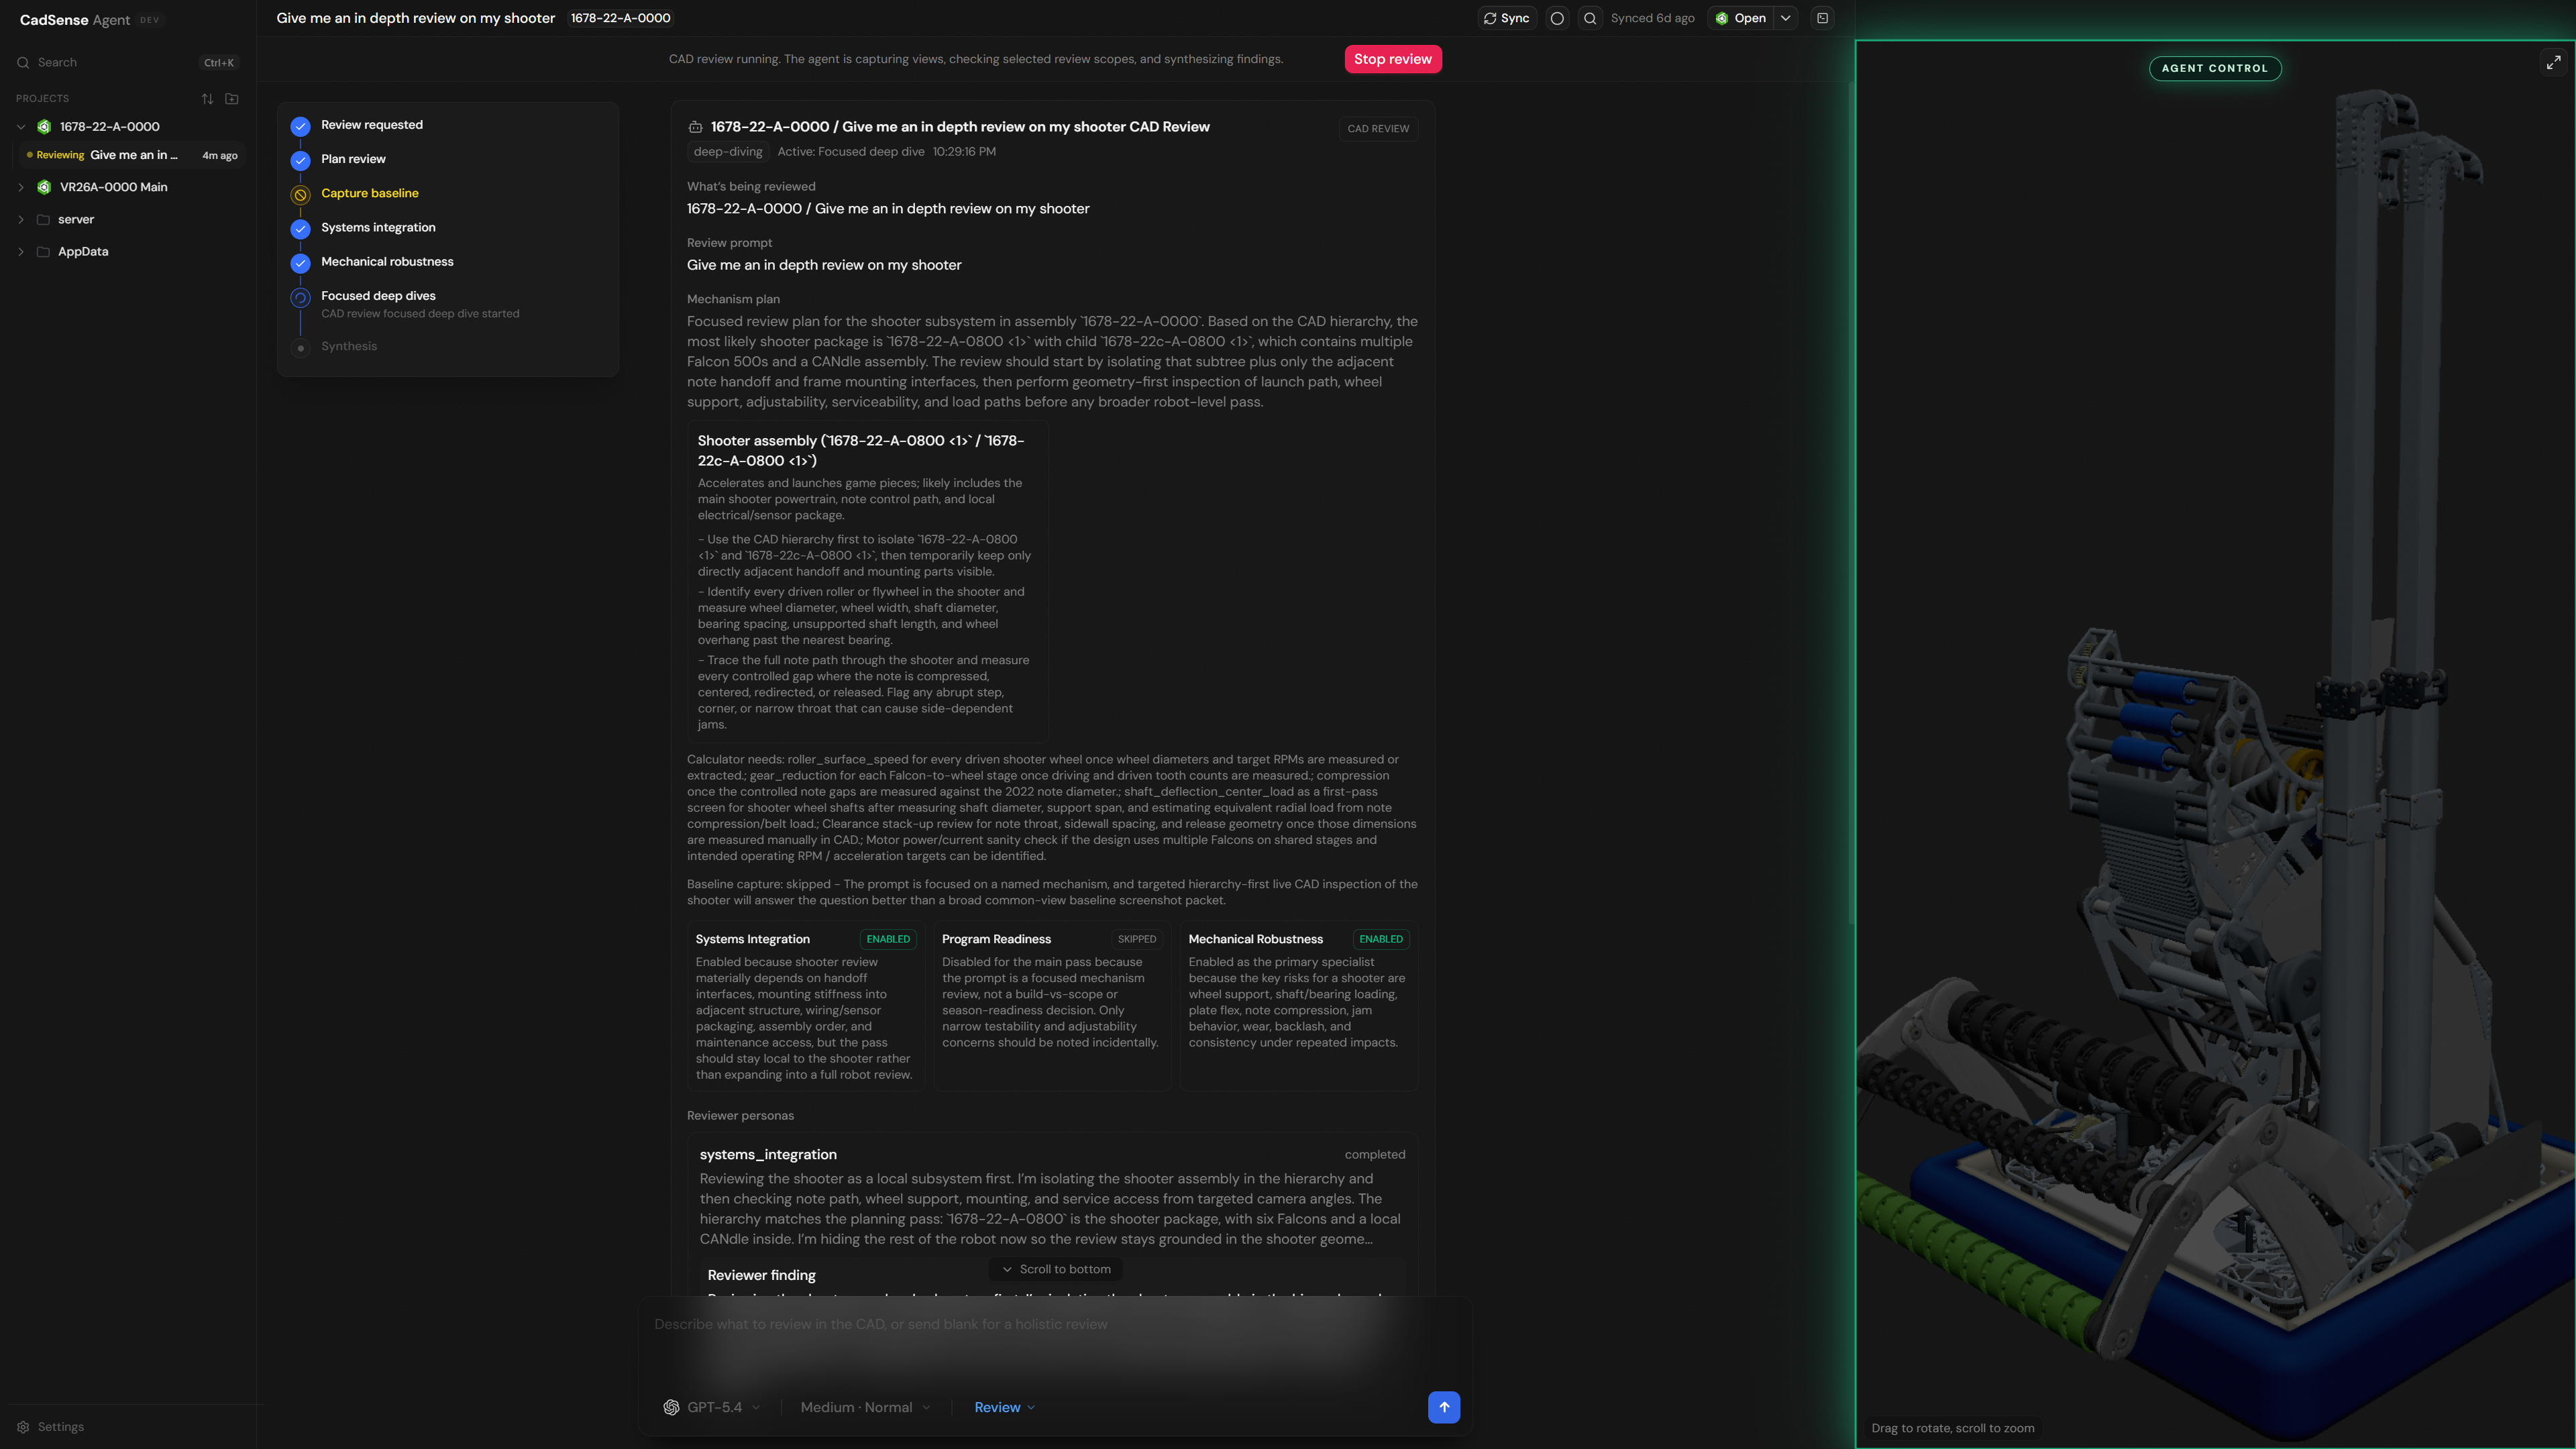Click the Synced 6d ago status text
This screenshot has height=1449, width=2576.
click(x=1652, y=18)
